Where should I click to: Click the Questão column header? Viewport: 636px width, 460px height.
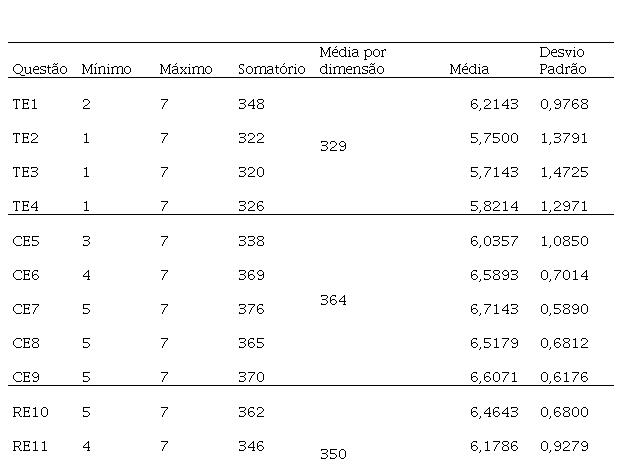tap(39, 70)
